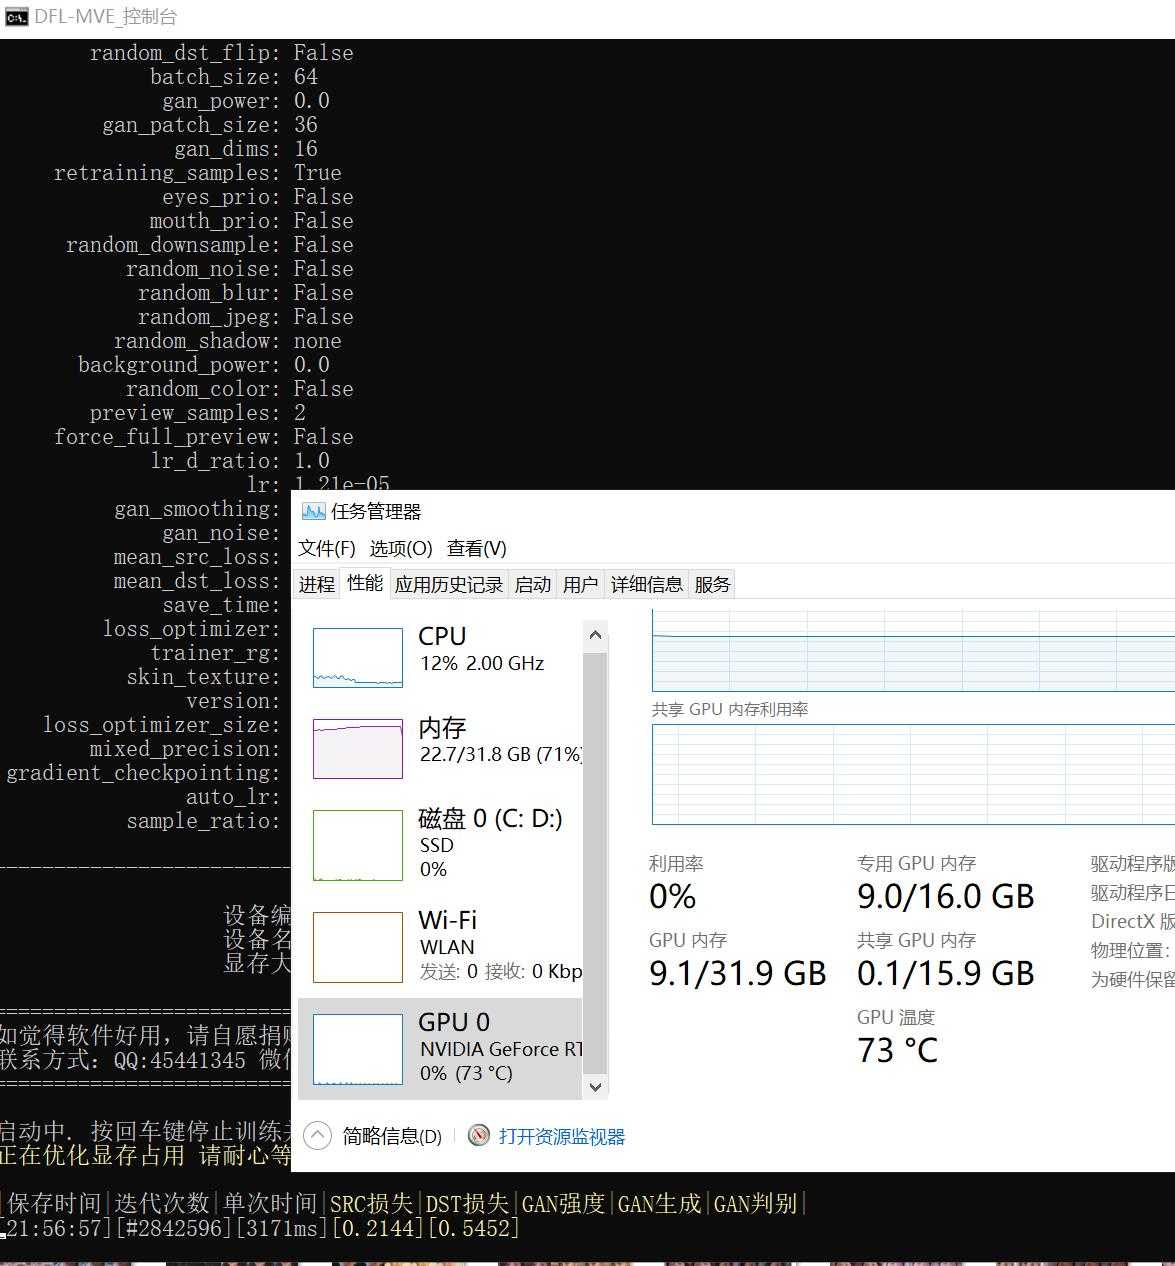Select the GPU 0 NVIDIA GeForce item

tap(440, 1048)
